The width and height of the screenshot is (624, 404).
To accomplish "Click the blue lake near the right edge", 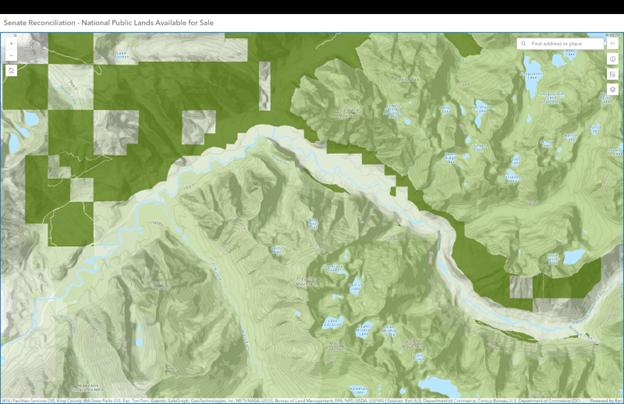I will [574, 257].
